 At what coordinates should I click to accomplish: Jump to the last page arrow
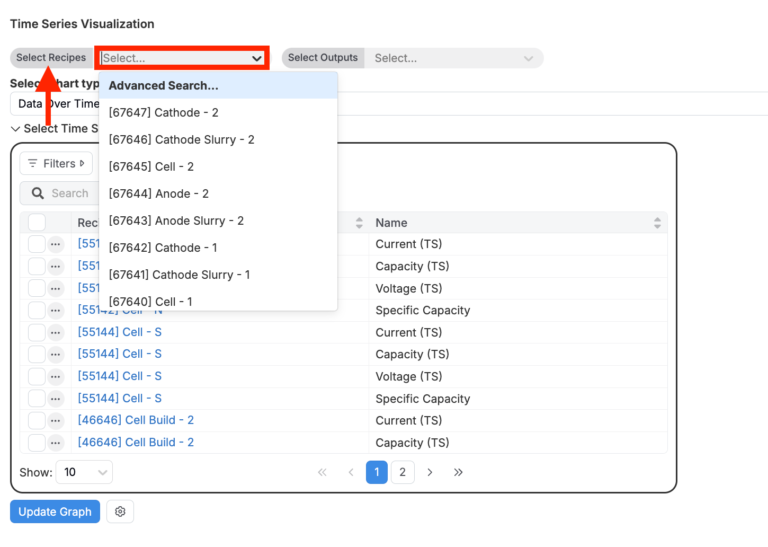[x=458, y=472]
